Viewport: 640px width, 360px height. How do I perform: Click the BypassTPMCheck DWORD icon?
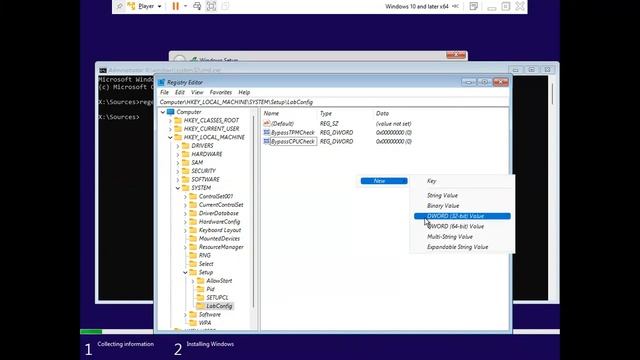coord(267,133)
